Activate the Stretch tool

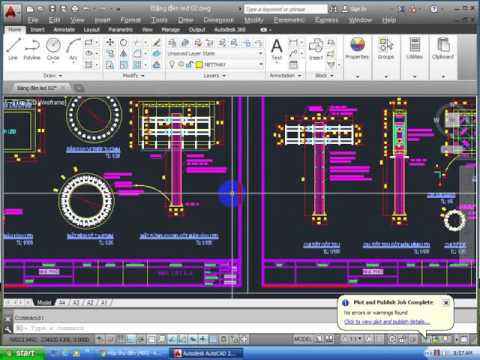[x=110, y=65]
